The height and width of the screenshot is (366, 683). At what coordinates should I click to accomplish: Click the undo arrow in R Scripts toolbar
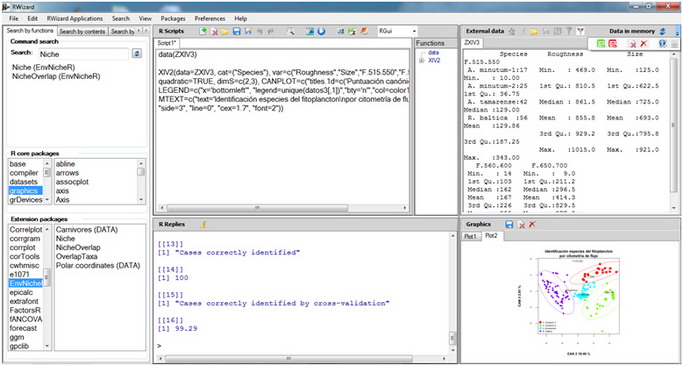click(x=260, y=31)
